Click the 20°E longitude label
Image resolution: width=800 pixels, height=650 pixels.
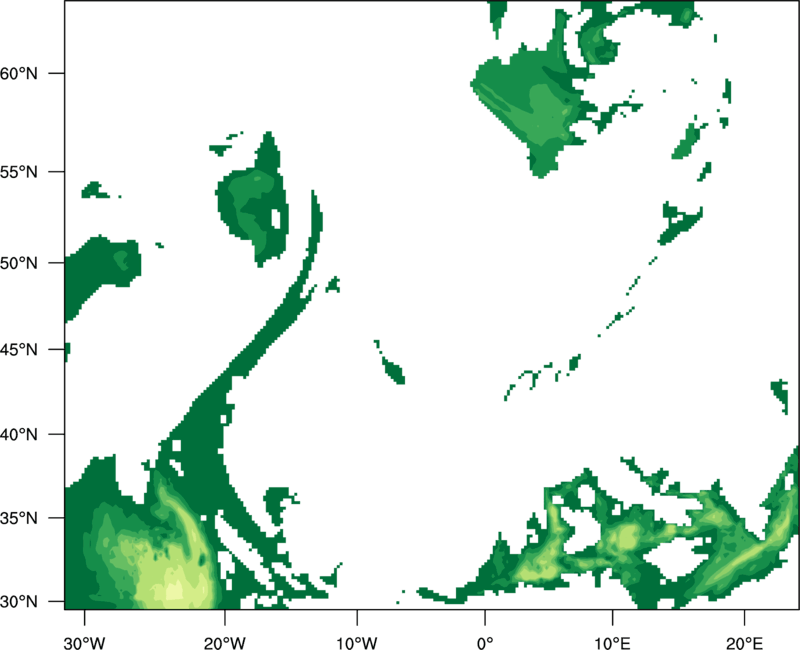tap(744, 643)
